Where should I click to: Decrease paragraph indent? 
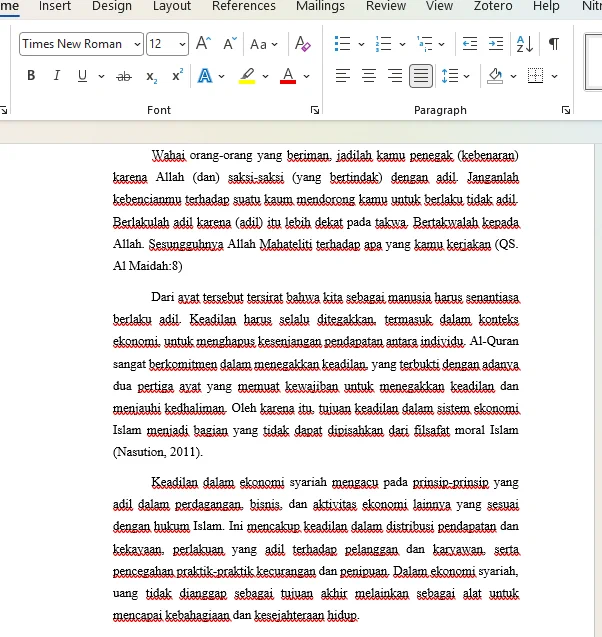pyautogui.click(x=470, y=43)
